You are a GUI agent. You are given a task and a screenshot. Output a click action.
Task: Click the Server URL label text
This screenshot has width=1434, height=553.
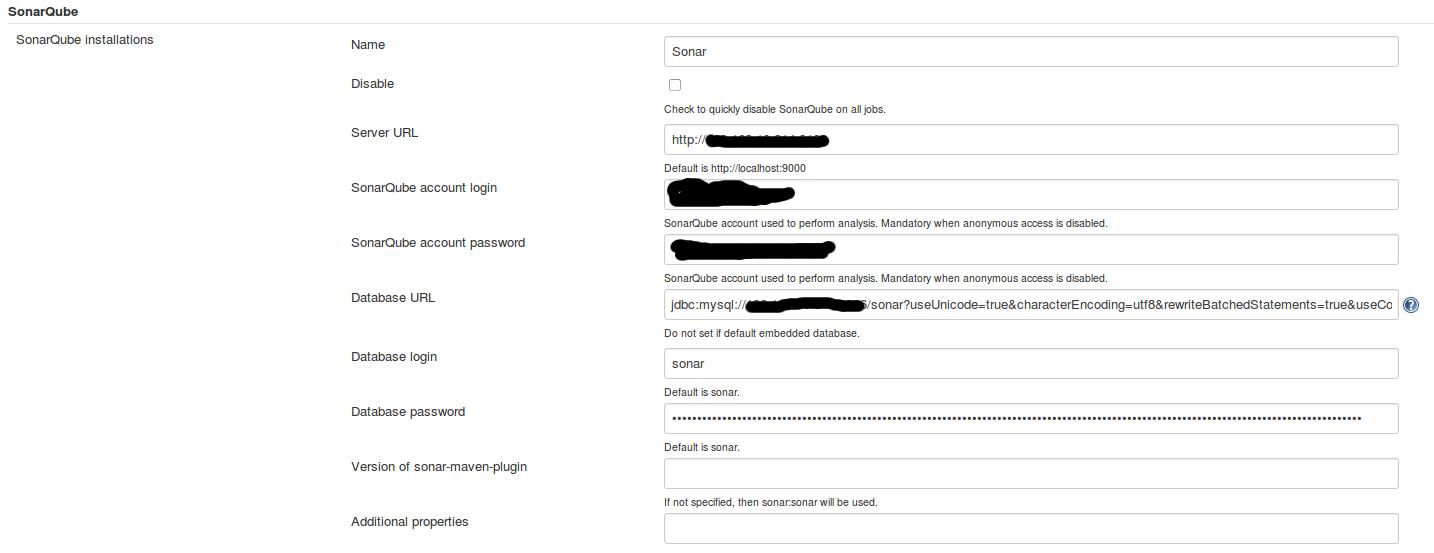pos(384,133)
